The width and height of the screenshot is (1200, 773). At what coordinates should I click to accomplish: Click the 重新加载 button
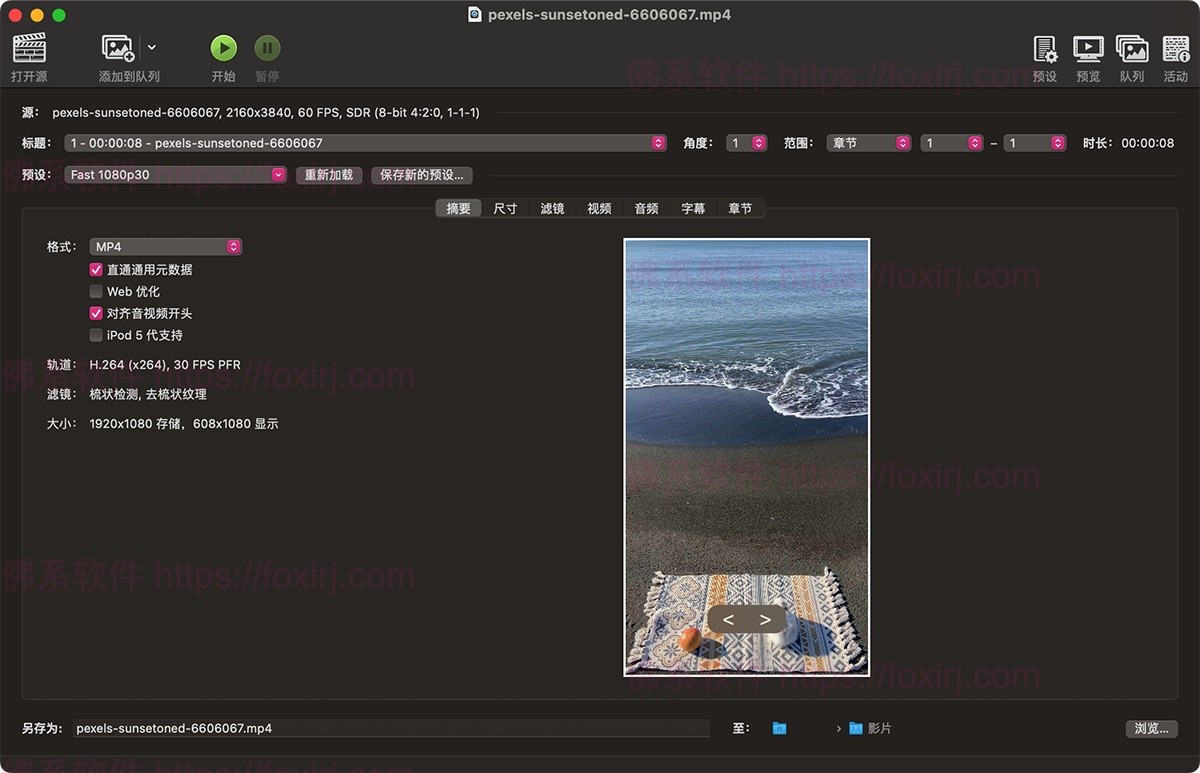click(328, 175)
